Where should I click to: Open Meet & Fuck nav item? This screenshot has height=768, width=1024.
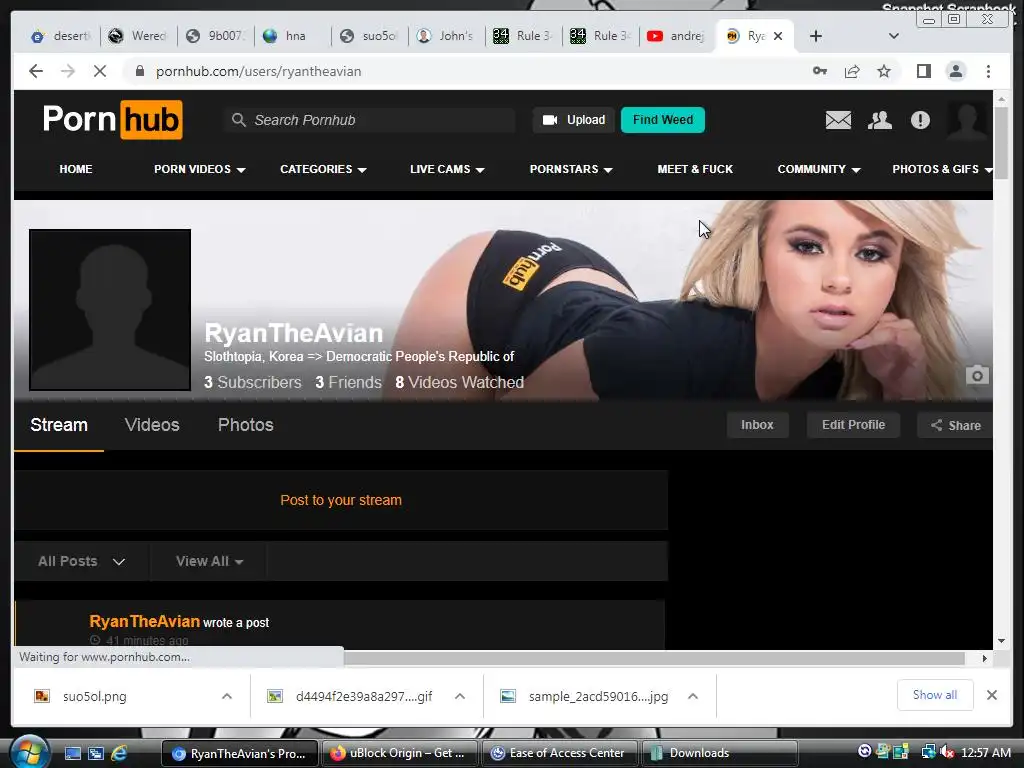[695, 169]
